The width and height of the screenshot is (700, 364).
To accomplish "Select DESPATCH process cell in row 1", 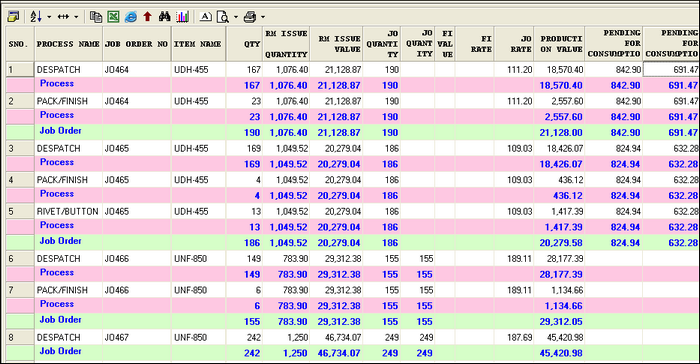I will 69,70.
